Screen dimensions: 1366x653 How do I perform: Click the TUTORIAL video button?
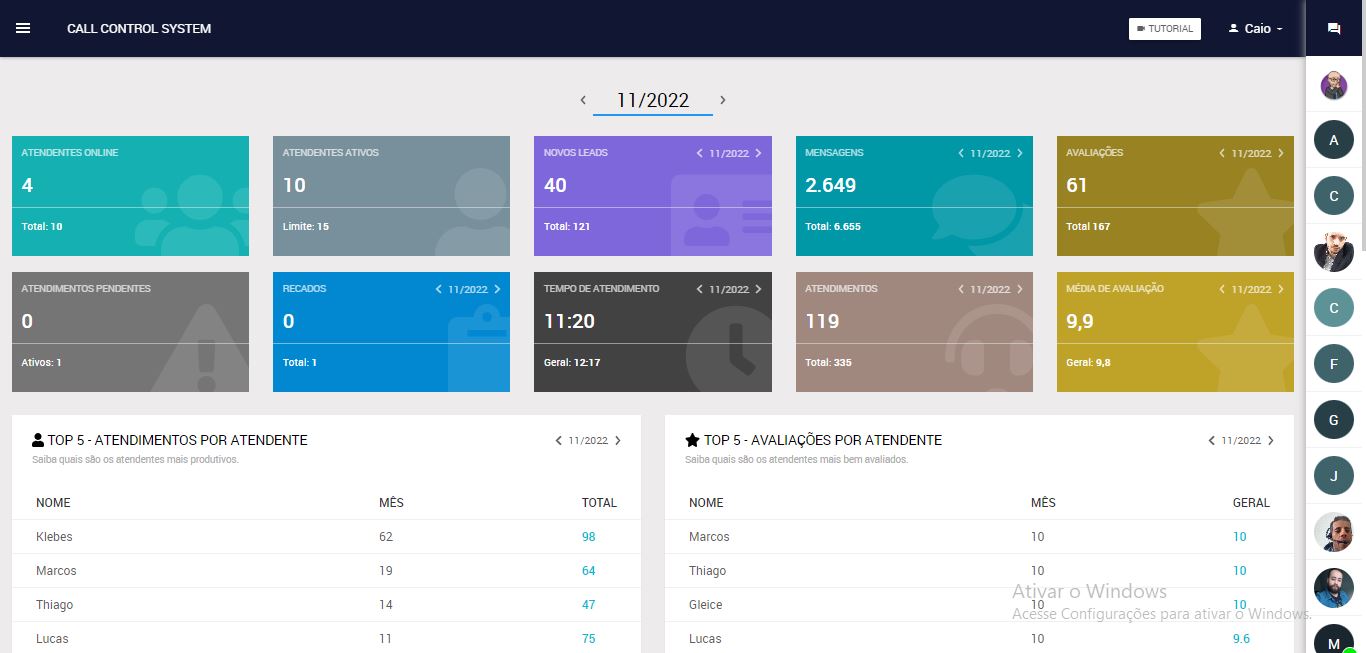[x=1164, y=29]
